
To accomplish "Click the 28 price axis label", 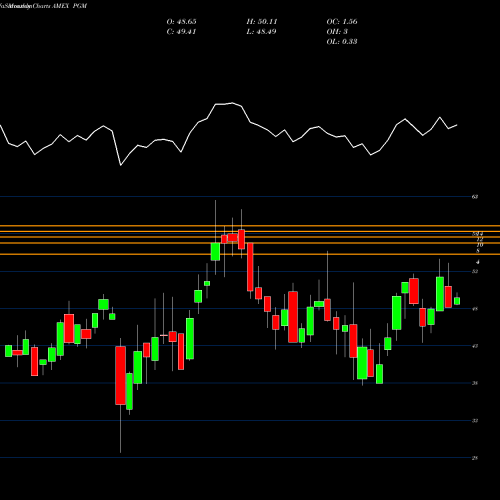I will 475,458.
